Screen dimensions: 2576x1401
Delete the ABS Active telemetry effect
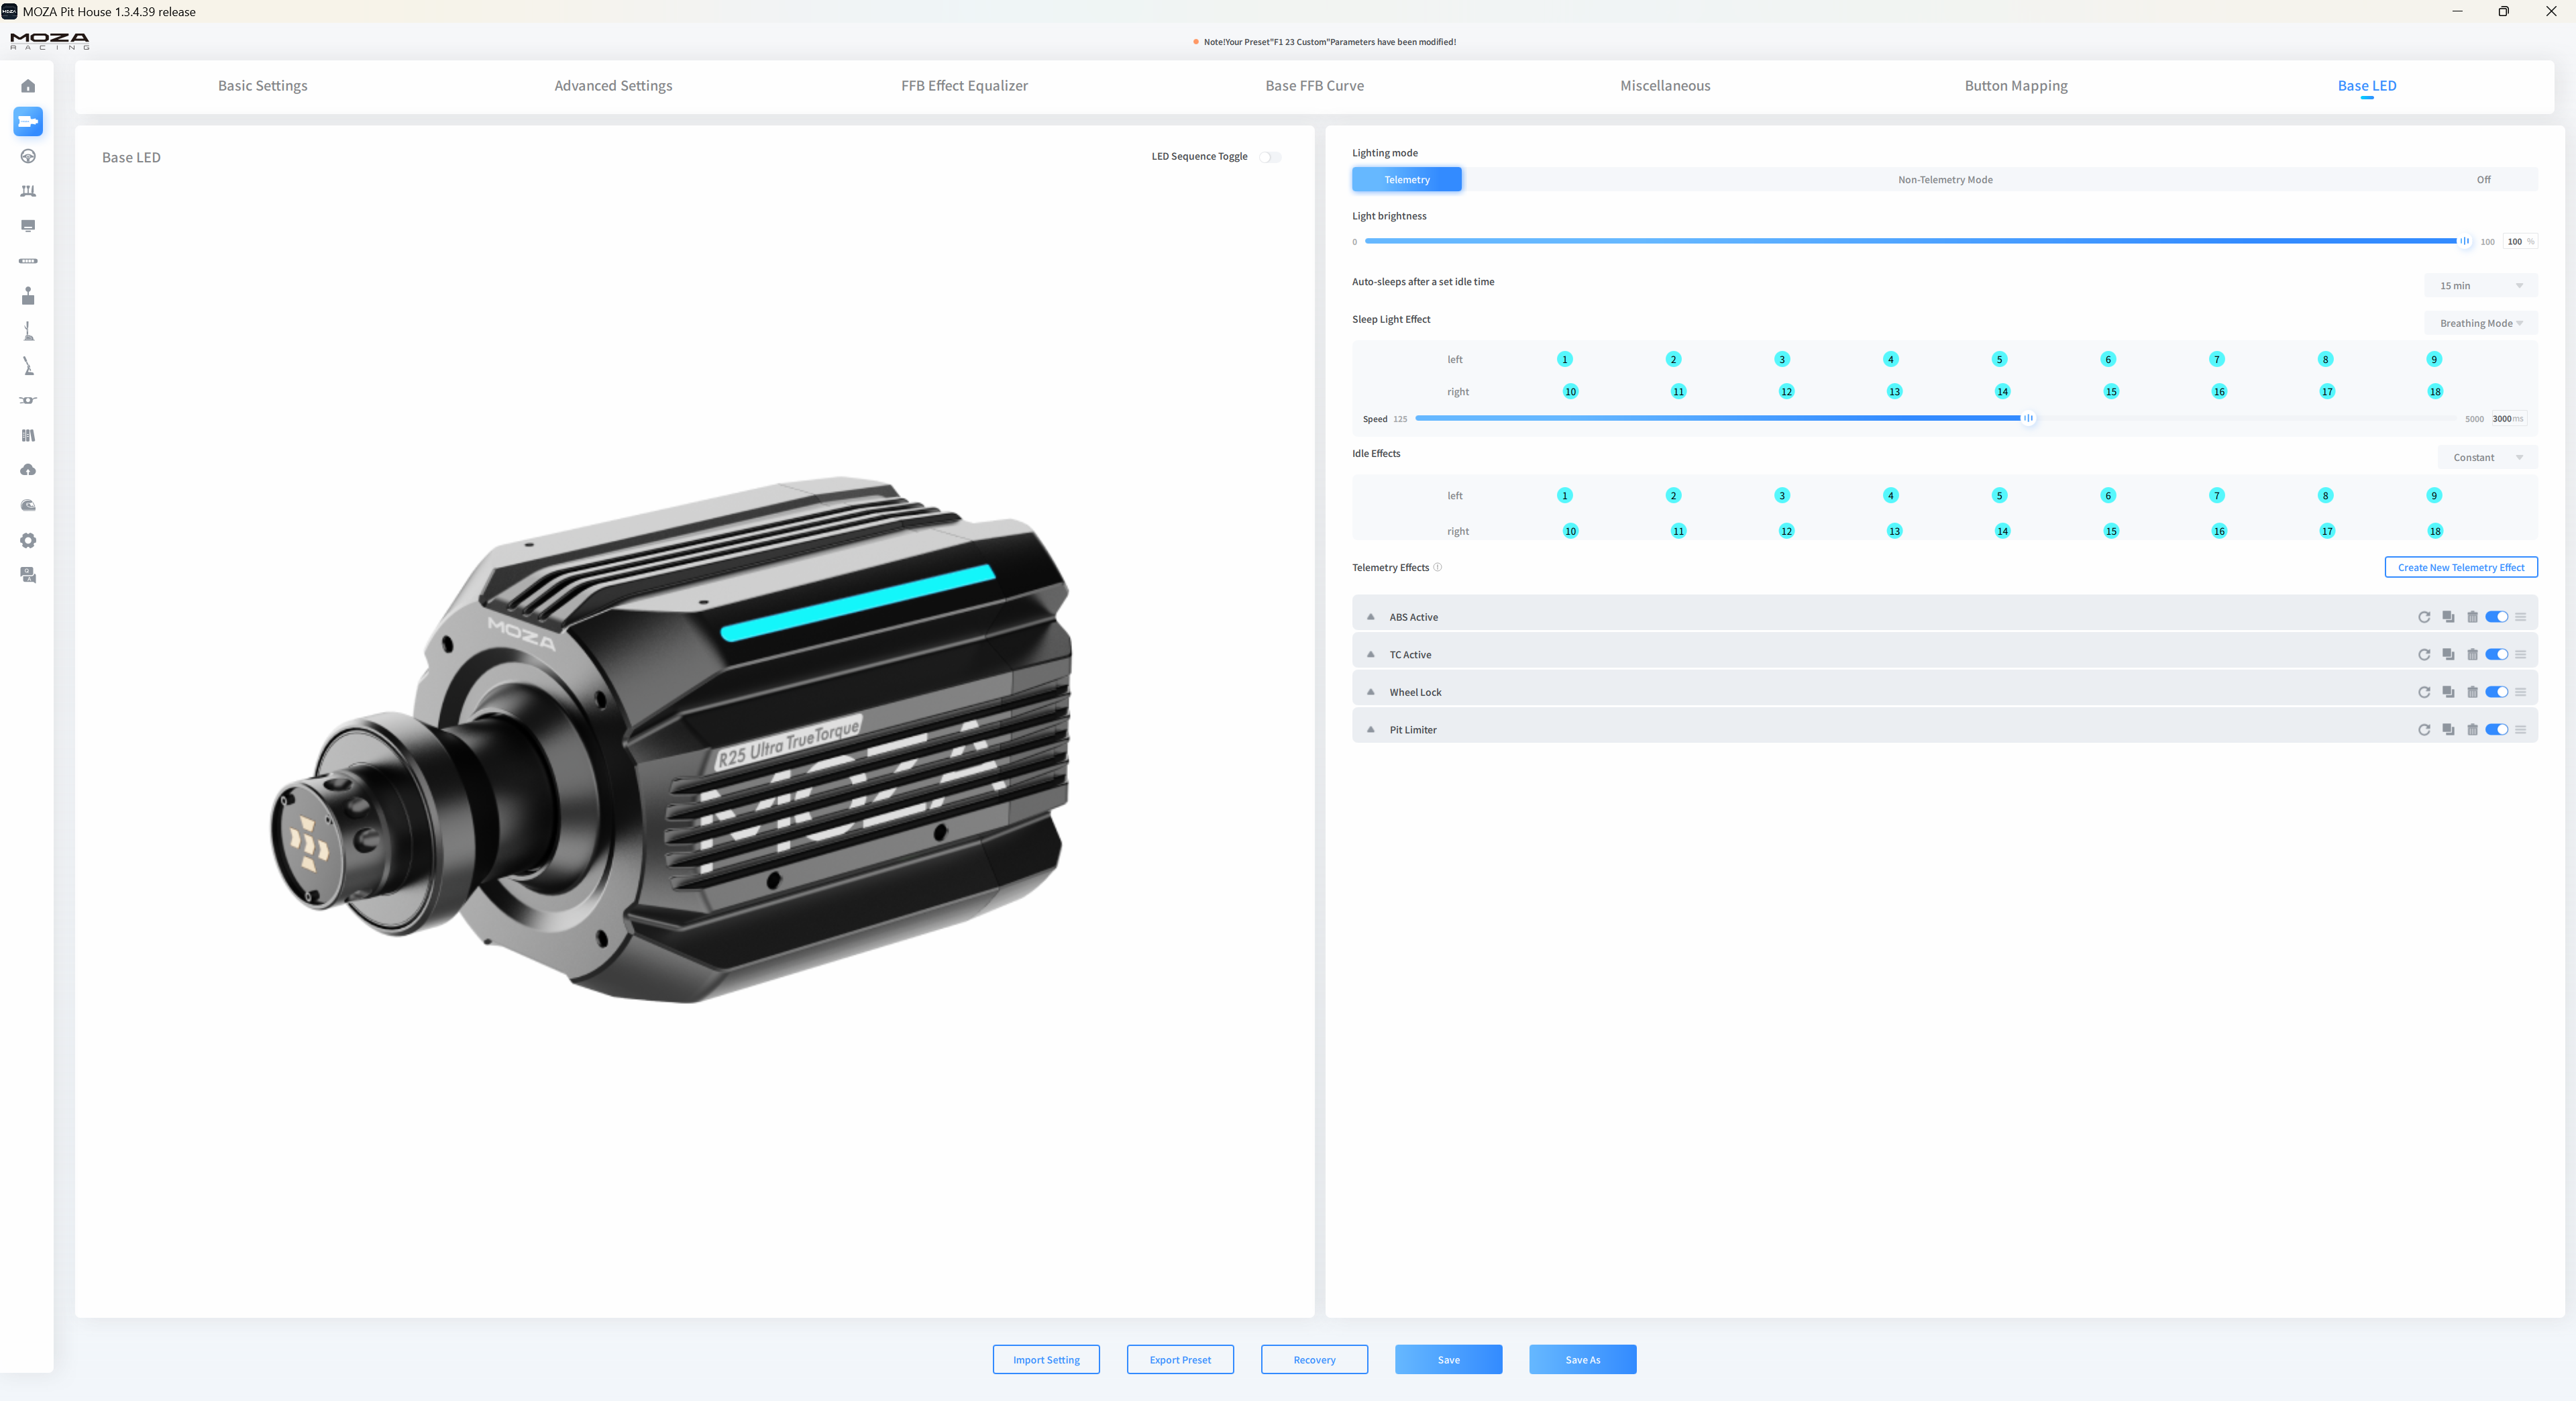coord(2472,617)
